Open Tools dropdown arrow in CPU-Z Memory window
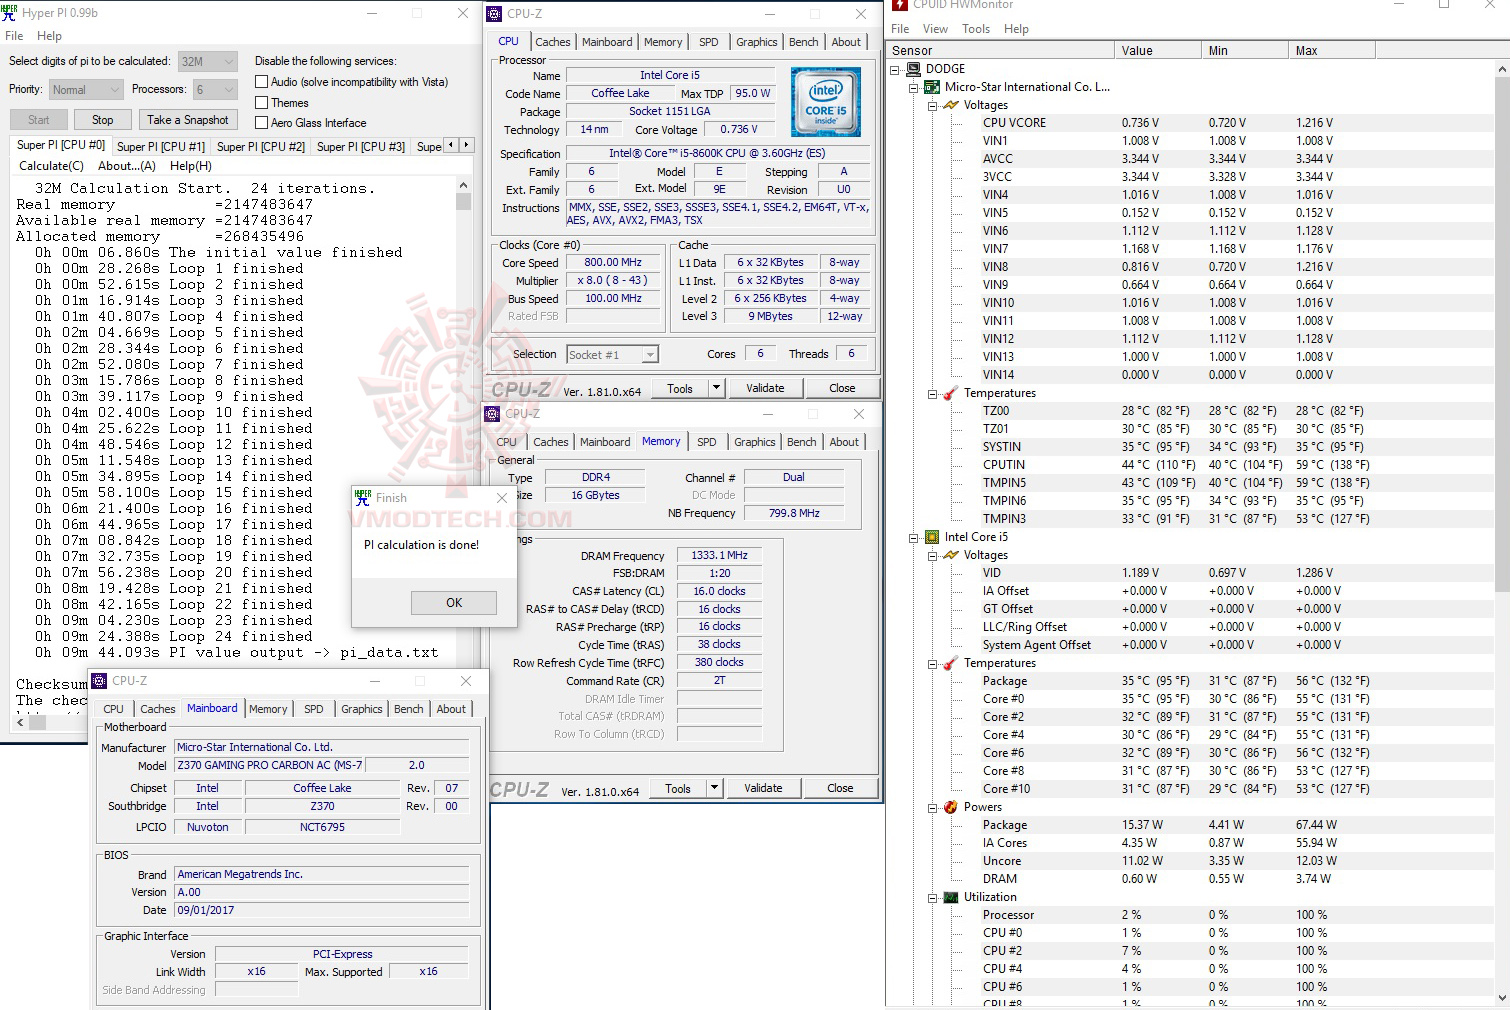1510x1010 pixels. pyautogui.click(x=714, y=788)
